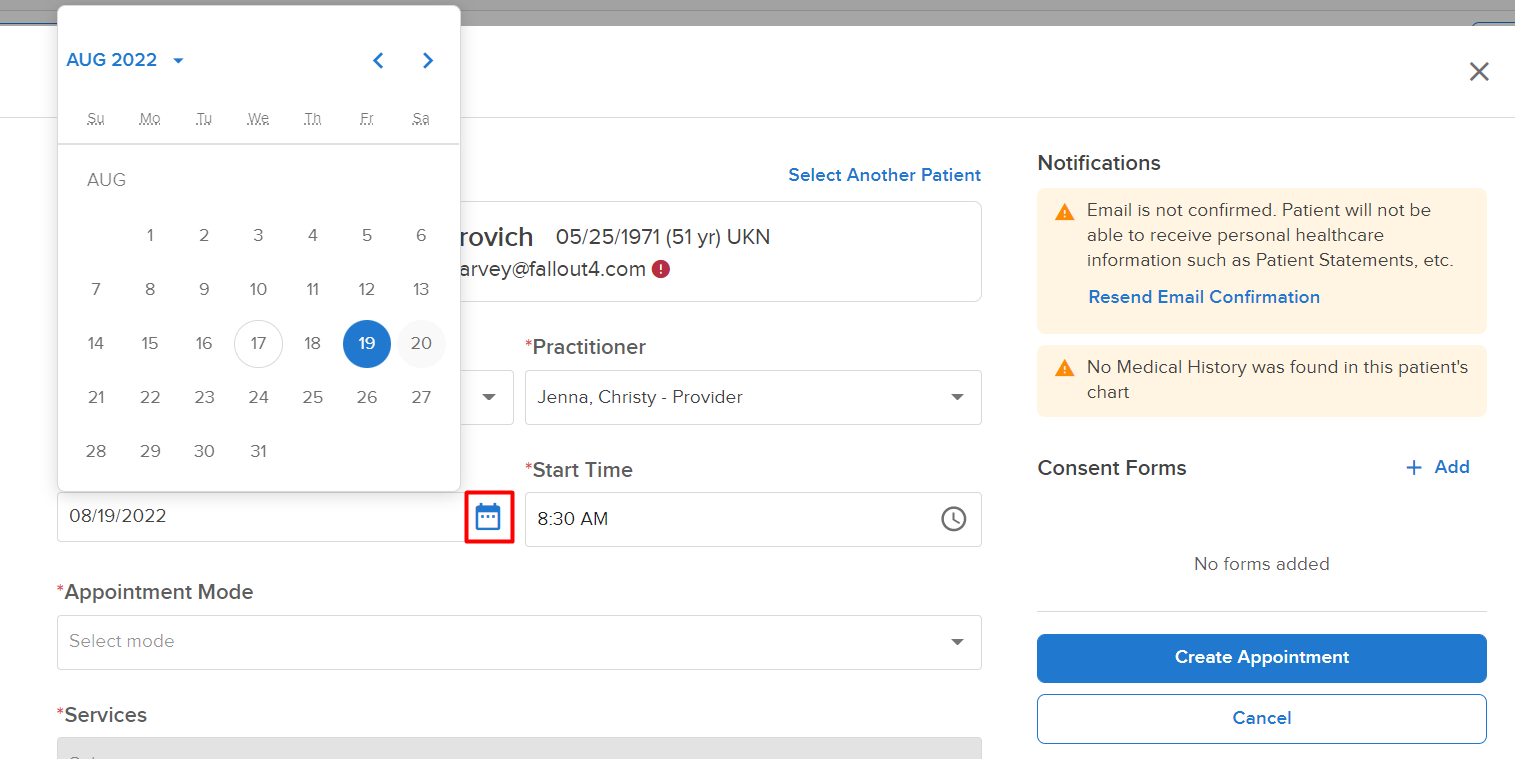The width and height of the screenshot is (1515, 759).
Task: Click the No forms added text
Action: (1262, 564)
